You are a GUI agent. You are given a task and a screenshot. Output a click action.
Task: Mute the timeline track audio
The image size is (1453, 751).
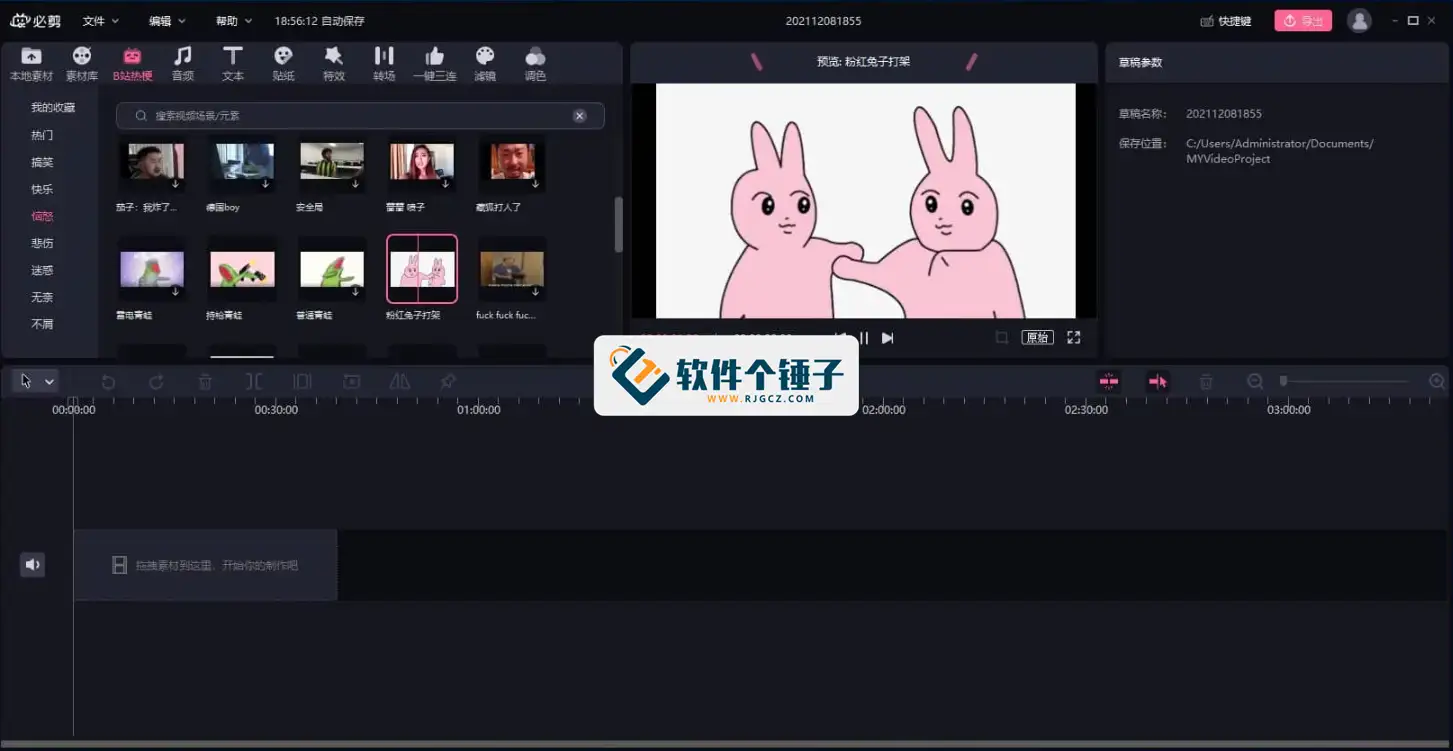click(32, 564)
